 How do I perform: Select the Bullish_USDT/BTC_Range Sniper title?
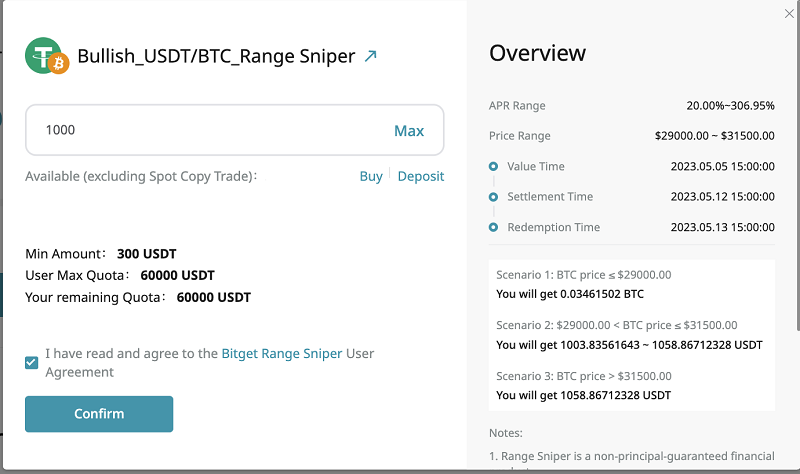[216, 56]
